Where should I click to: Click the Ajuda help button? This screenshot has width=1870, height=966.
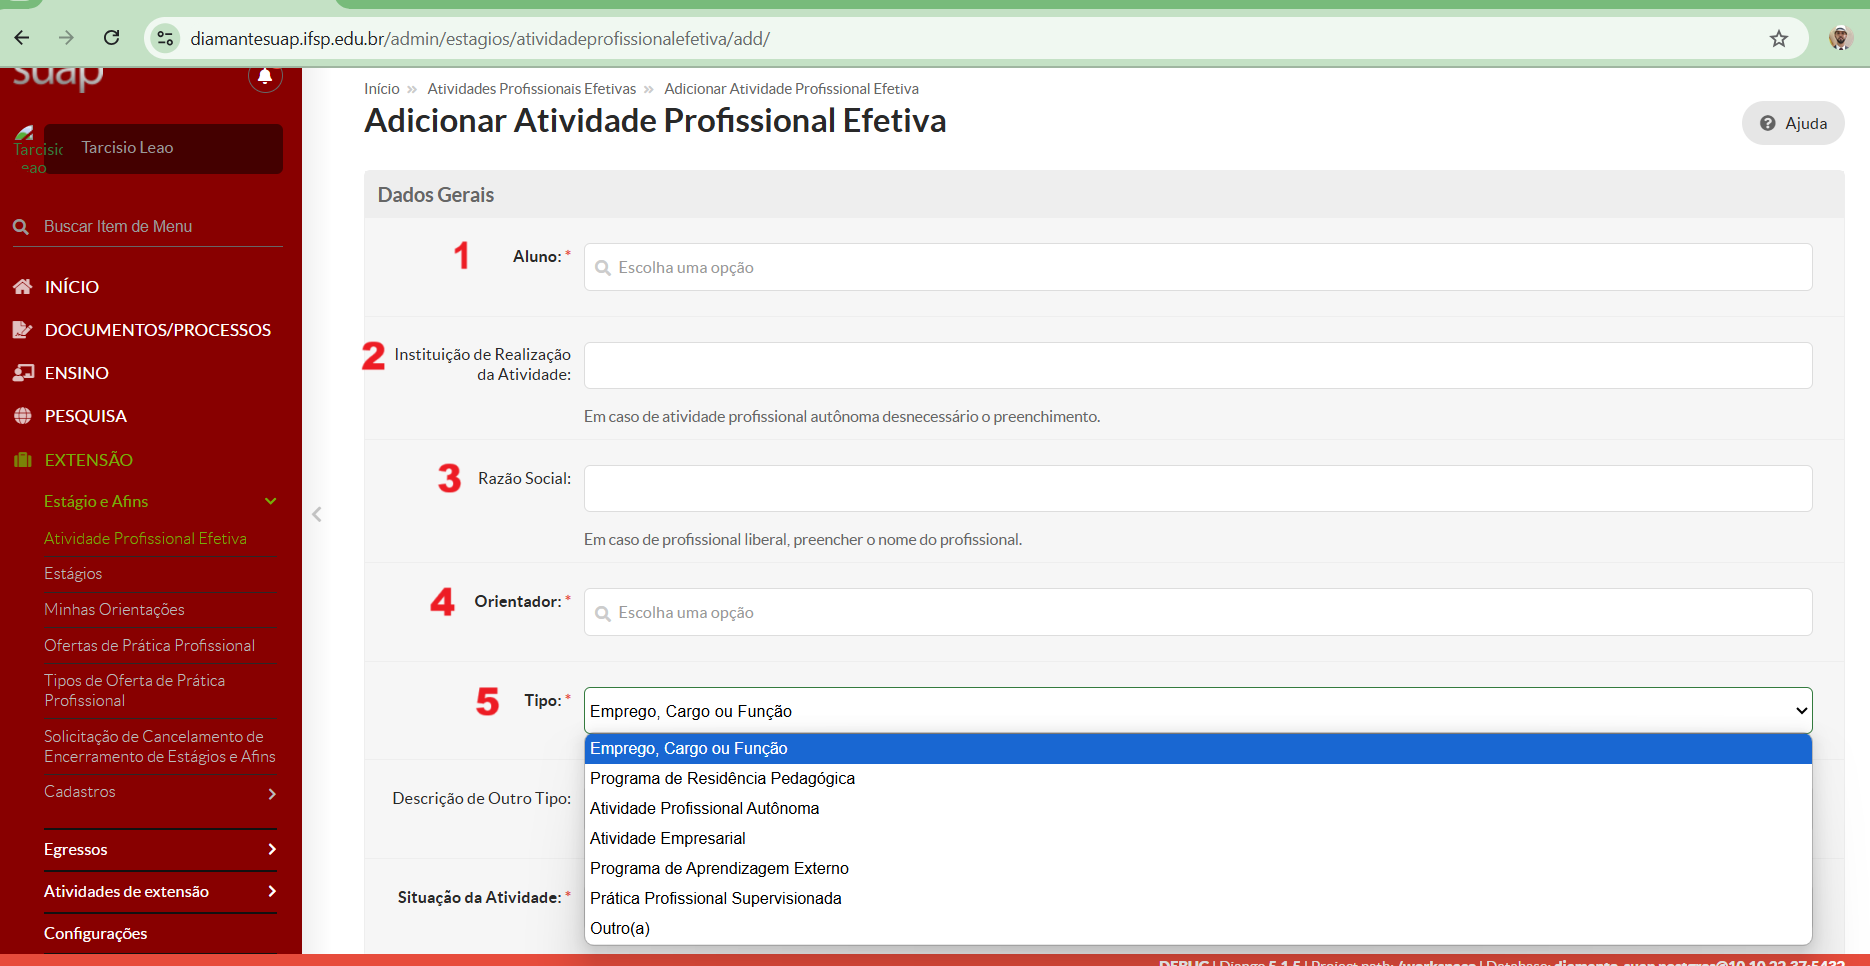(x=1793, y=123)
